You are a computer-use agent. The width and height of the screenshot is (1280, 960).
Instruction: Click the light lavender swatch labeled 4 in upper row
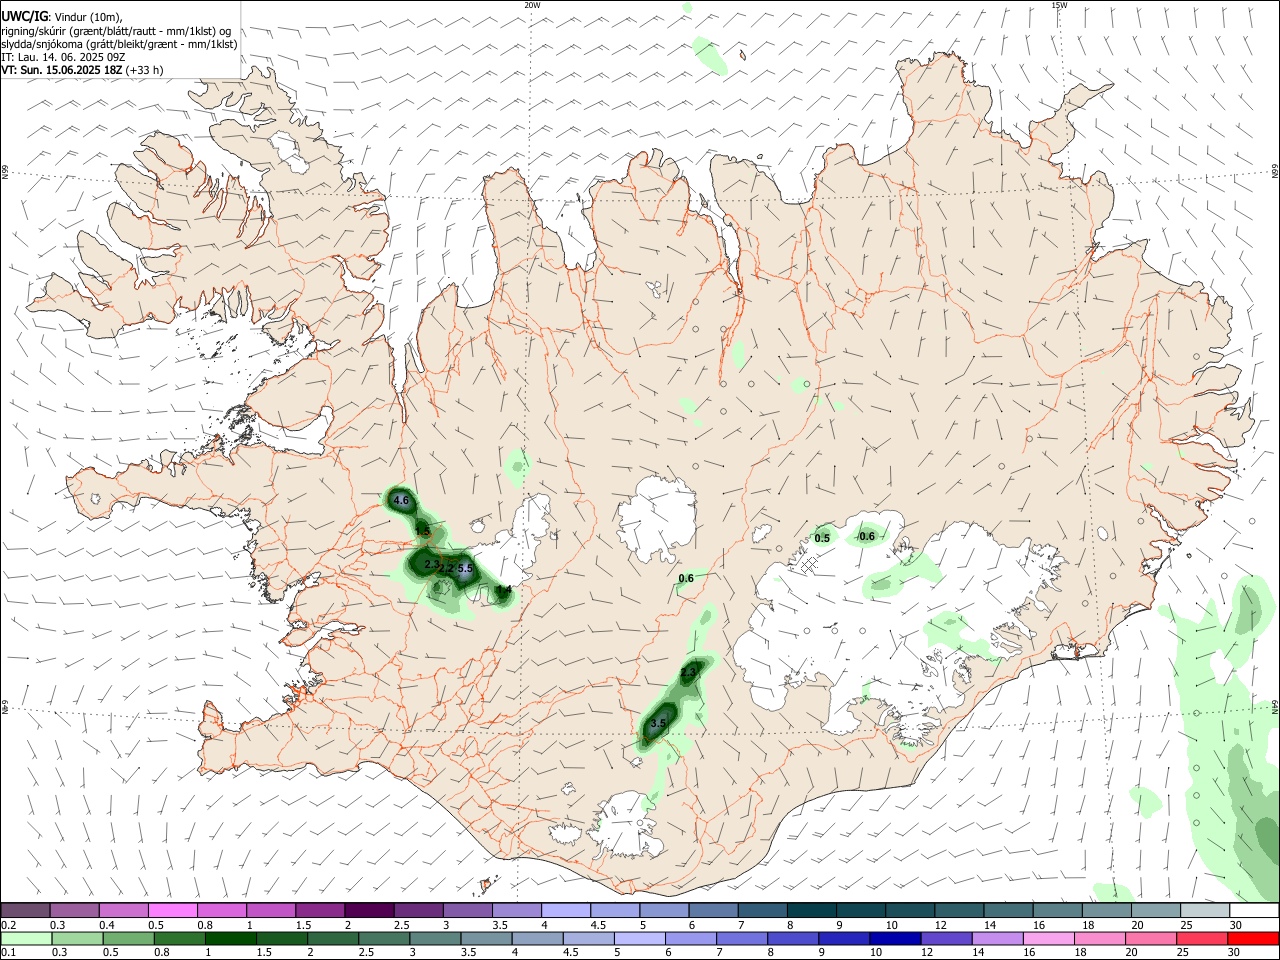[x=566, y=910]
